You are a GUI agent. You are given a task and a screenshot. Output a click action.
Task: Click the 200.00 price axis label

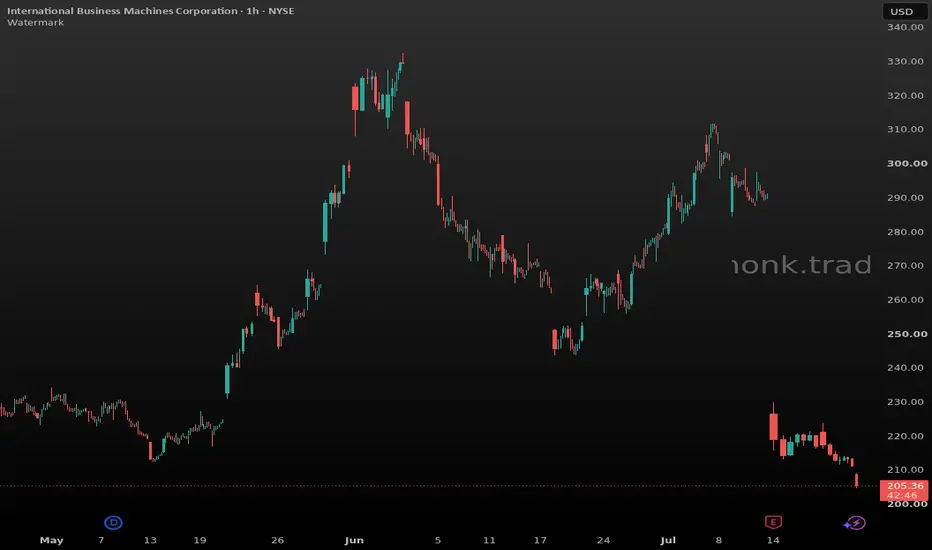[907, 504]
